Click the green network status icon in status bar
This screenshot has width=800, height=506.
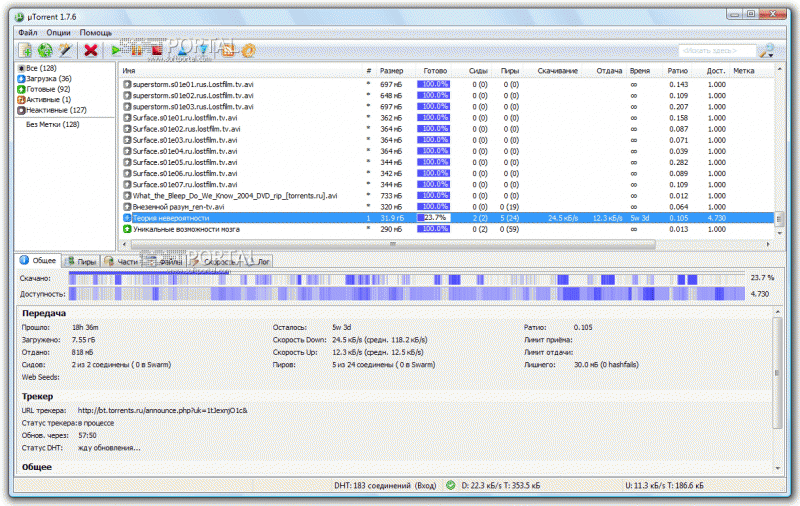pyautogui.click(x=451, y=485)
